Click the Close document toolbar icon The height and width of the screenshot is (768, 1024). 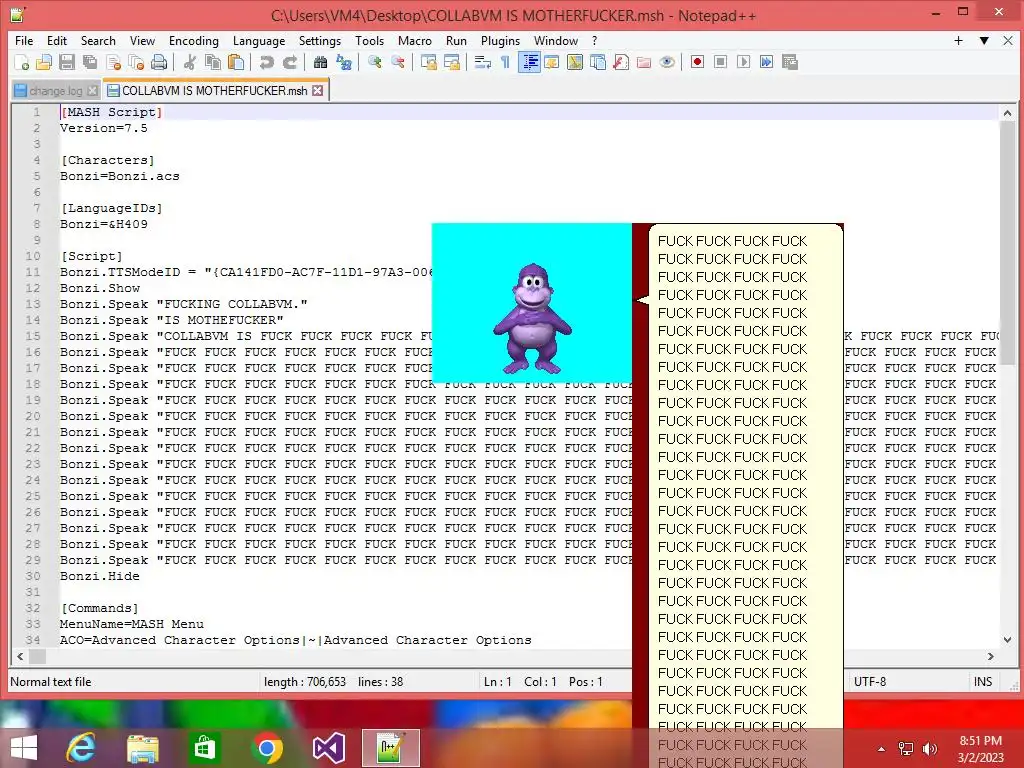pyautogui.click(x=113, y=62)
